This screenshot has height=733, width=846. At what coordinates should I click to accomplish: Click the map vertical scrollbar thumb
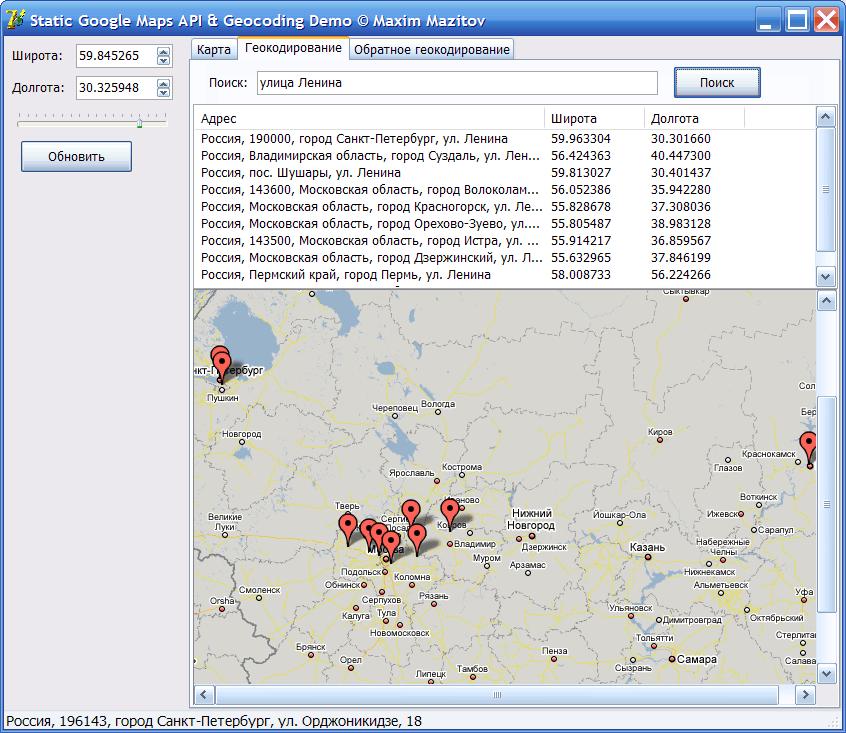(826, 504)
